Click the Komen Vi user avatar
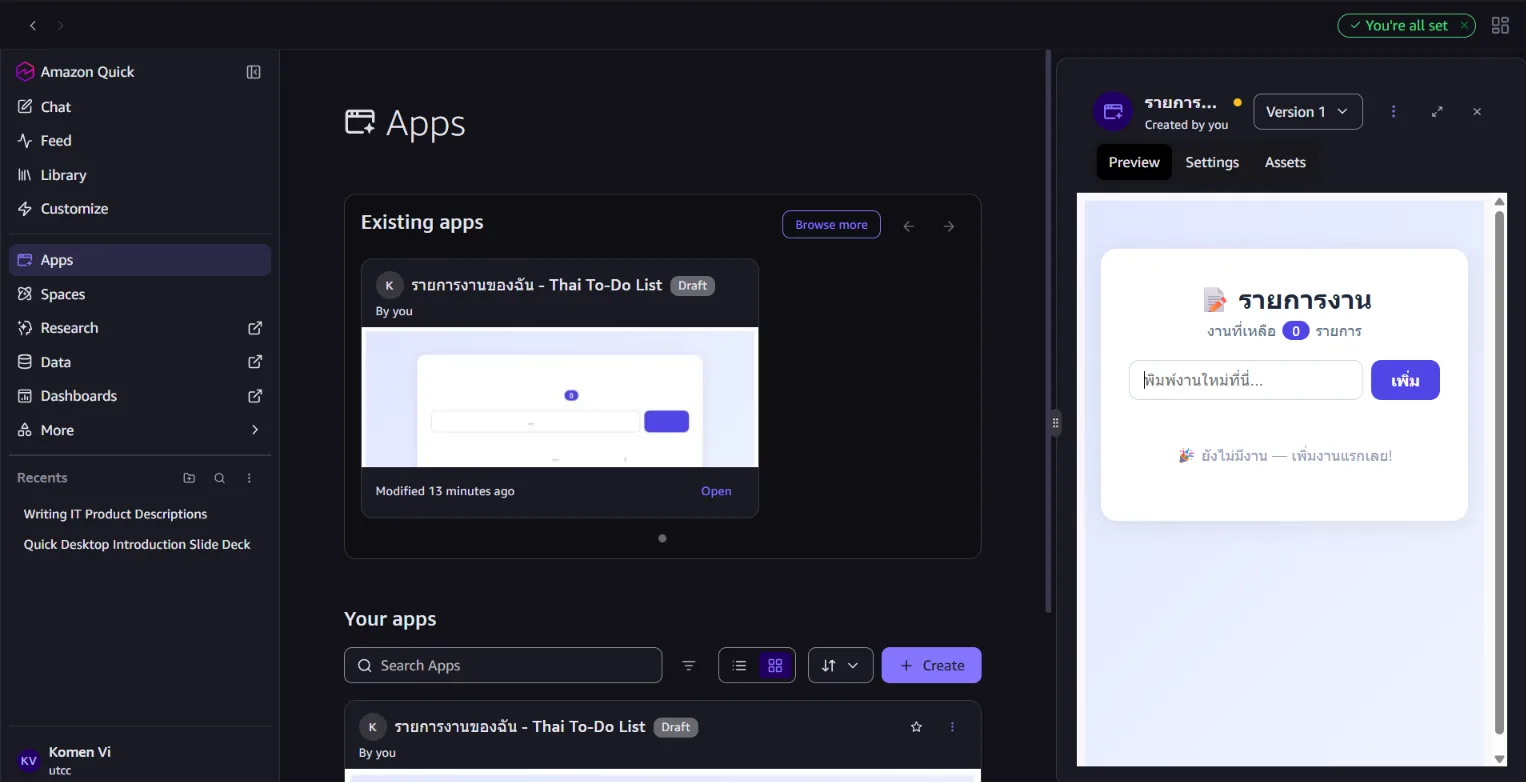The image size is (1526, 782). click(x=29, y=760)
